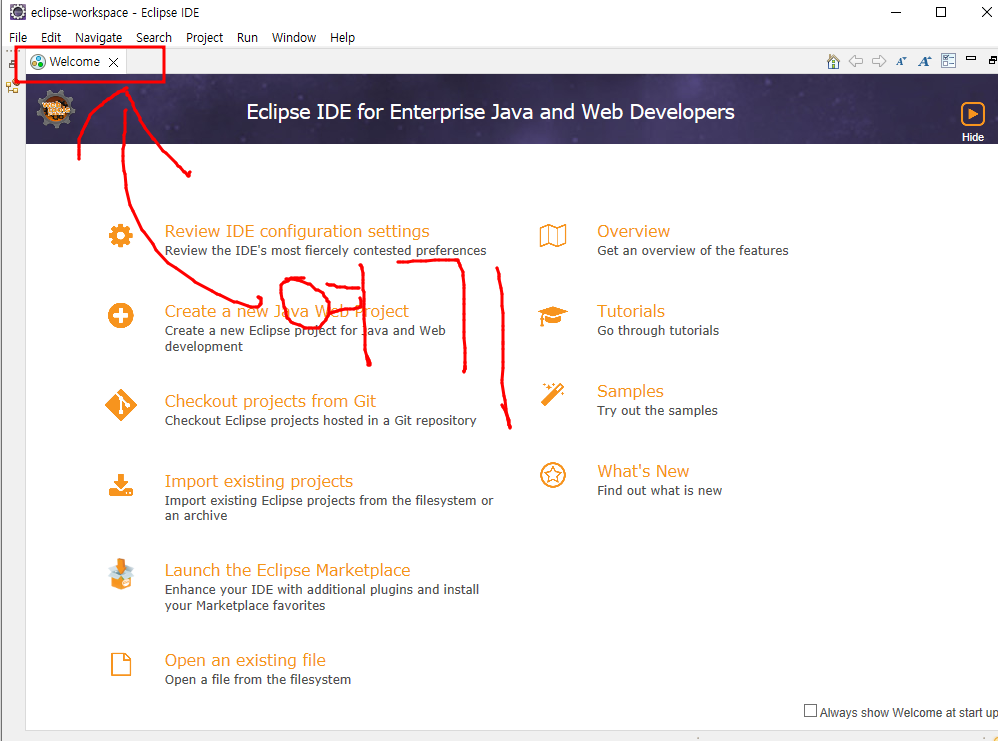
Task: Click text 'Go through tutorials'
Action: (x=658, y=330)
